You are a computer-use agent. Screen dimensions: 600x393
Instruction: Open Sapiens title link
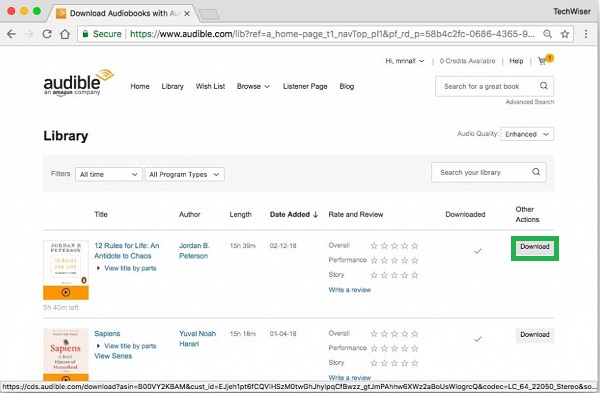point(107,334)
